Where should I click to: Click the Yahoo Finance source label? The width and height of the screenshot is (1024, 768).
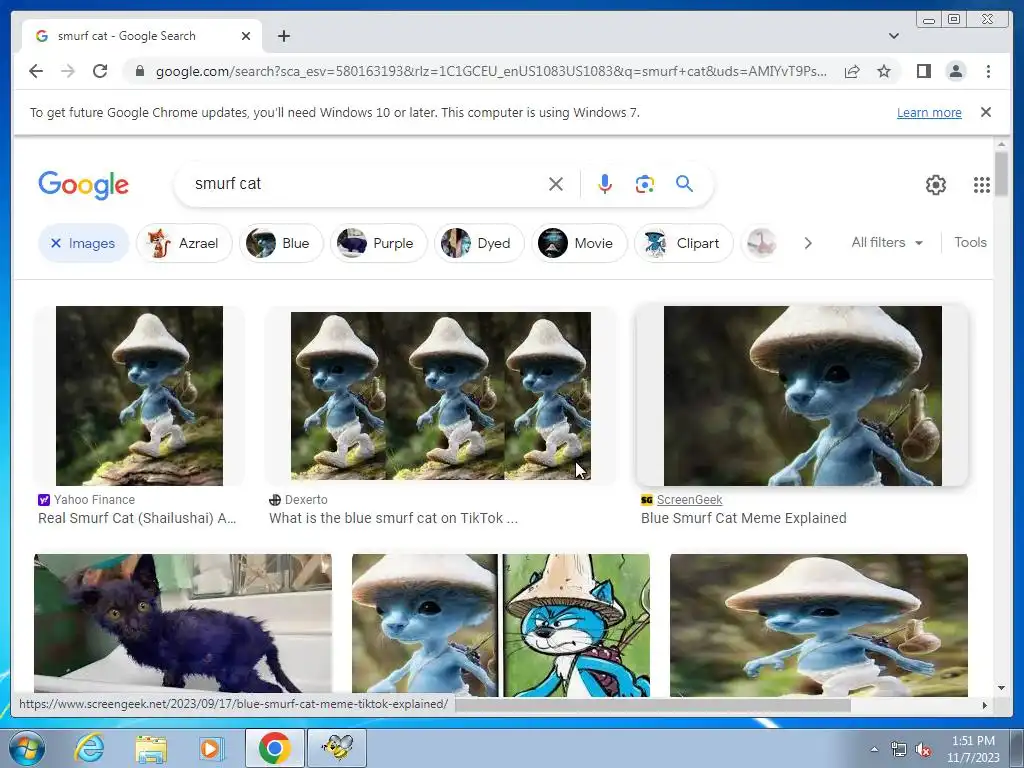(94, 500)
